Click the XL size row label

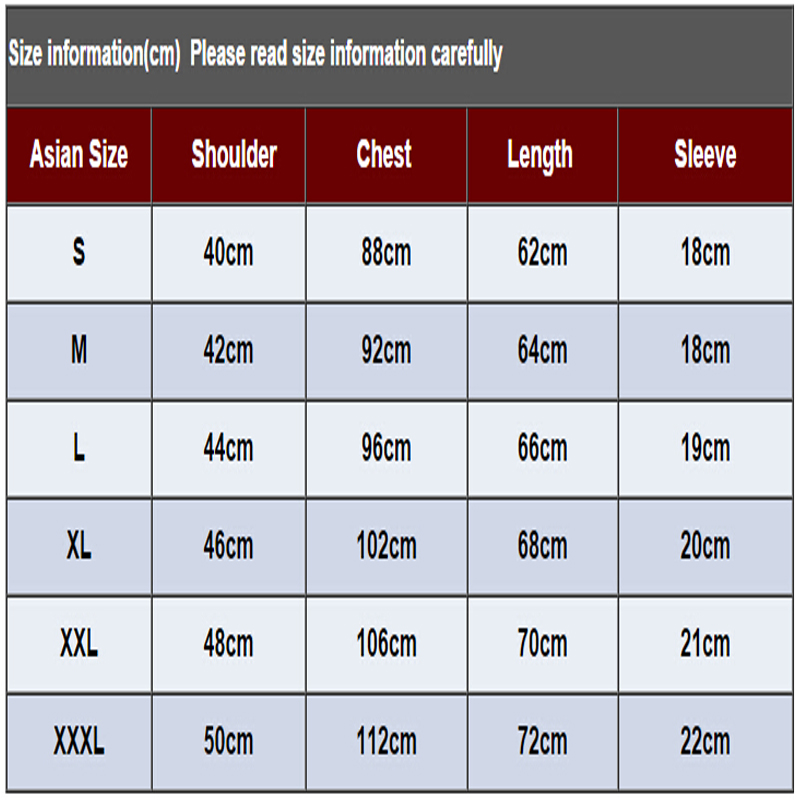pos(79,546)
